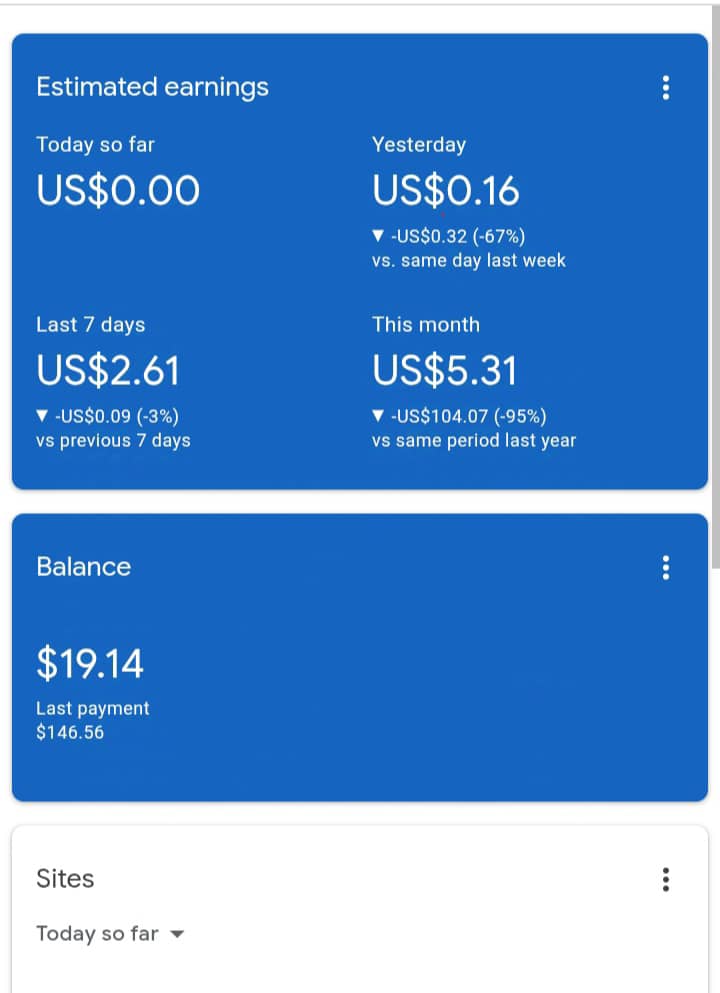Click the Last payment $146.56 amount

(x=70, y=733)
